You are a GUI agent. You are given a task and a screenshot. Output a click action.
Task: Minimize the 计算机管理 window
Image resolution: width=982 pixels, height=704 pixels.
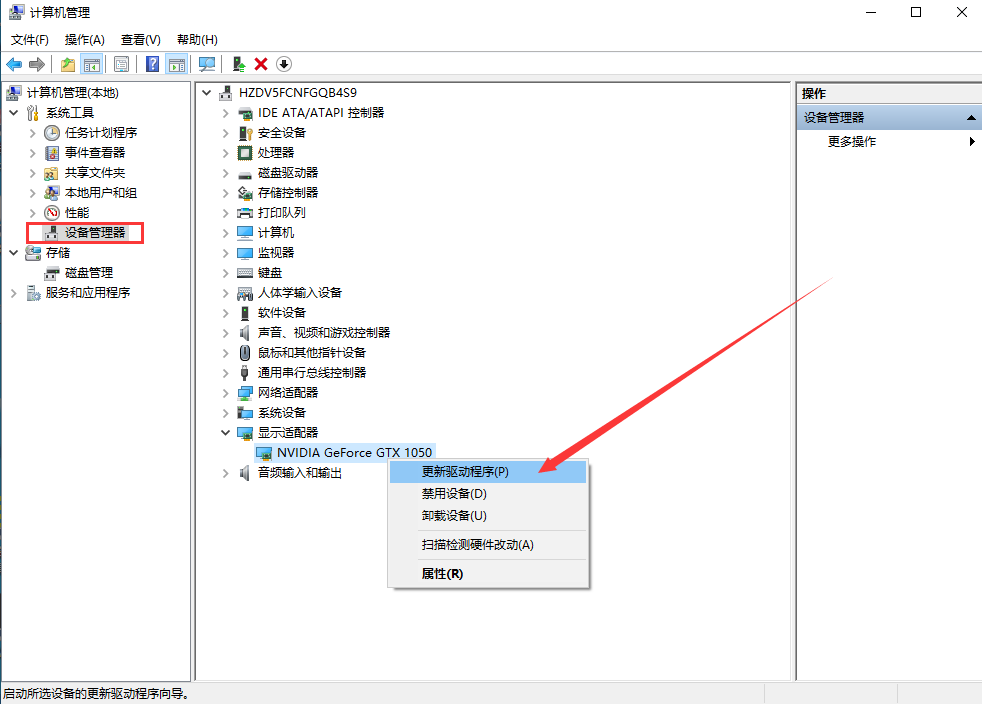[x=871, y=13]
